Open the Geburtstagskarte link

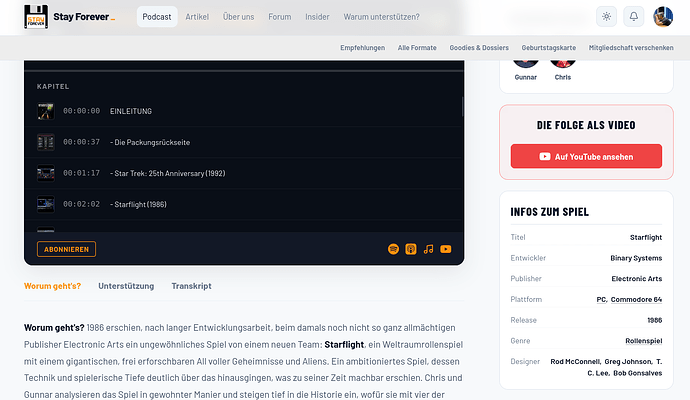tap(549, 48)
